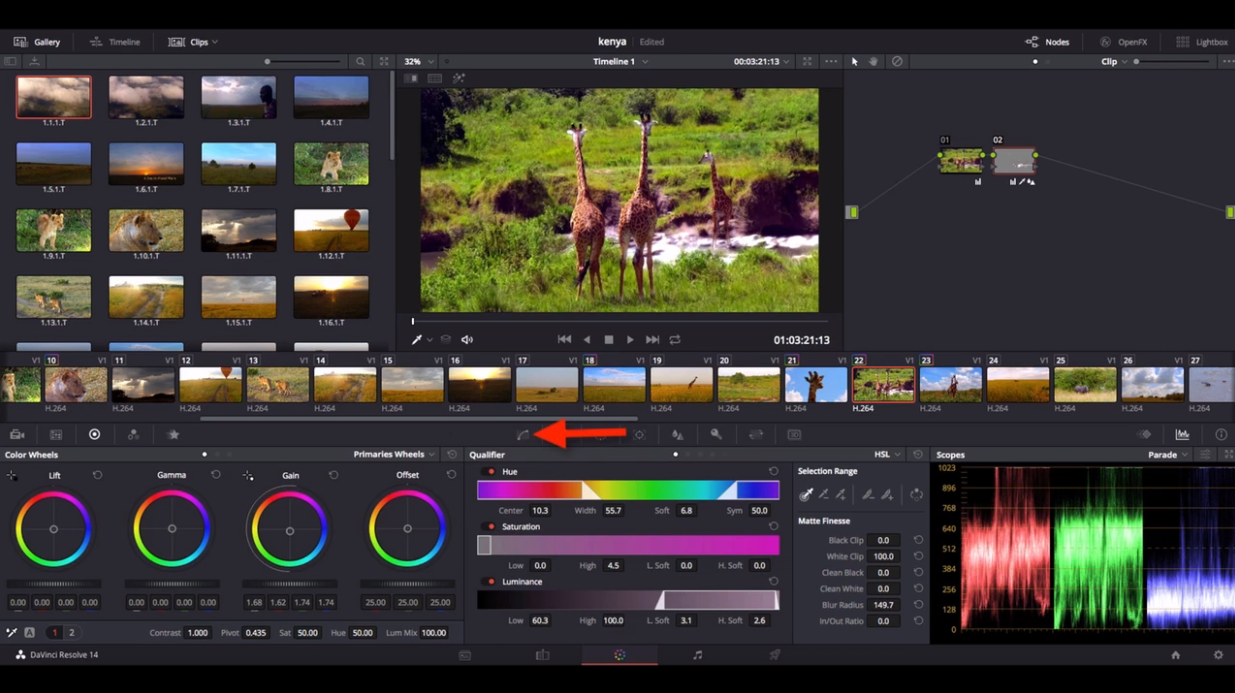Viewport: 1235px width, 693px height.
Task: Open the HSL qualifier mode dropdown
Action: point(887,455)
